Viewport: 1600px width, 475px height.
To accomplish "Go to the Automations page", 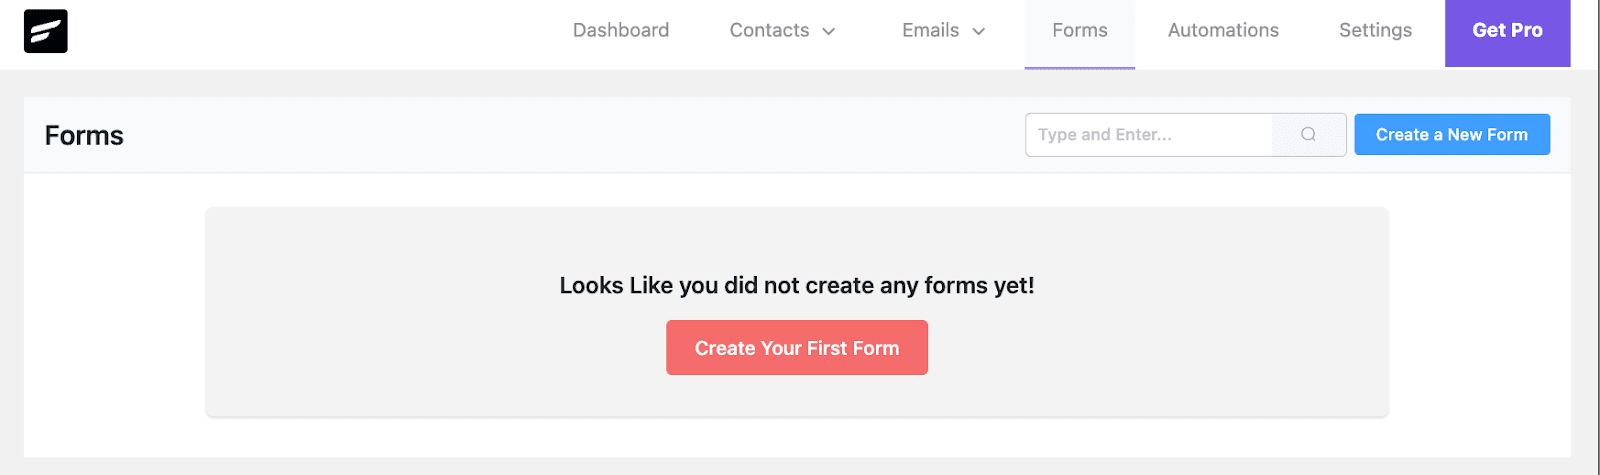I will pyautogui.click(x=1223, y=31).
